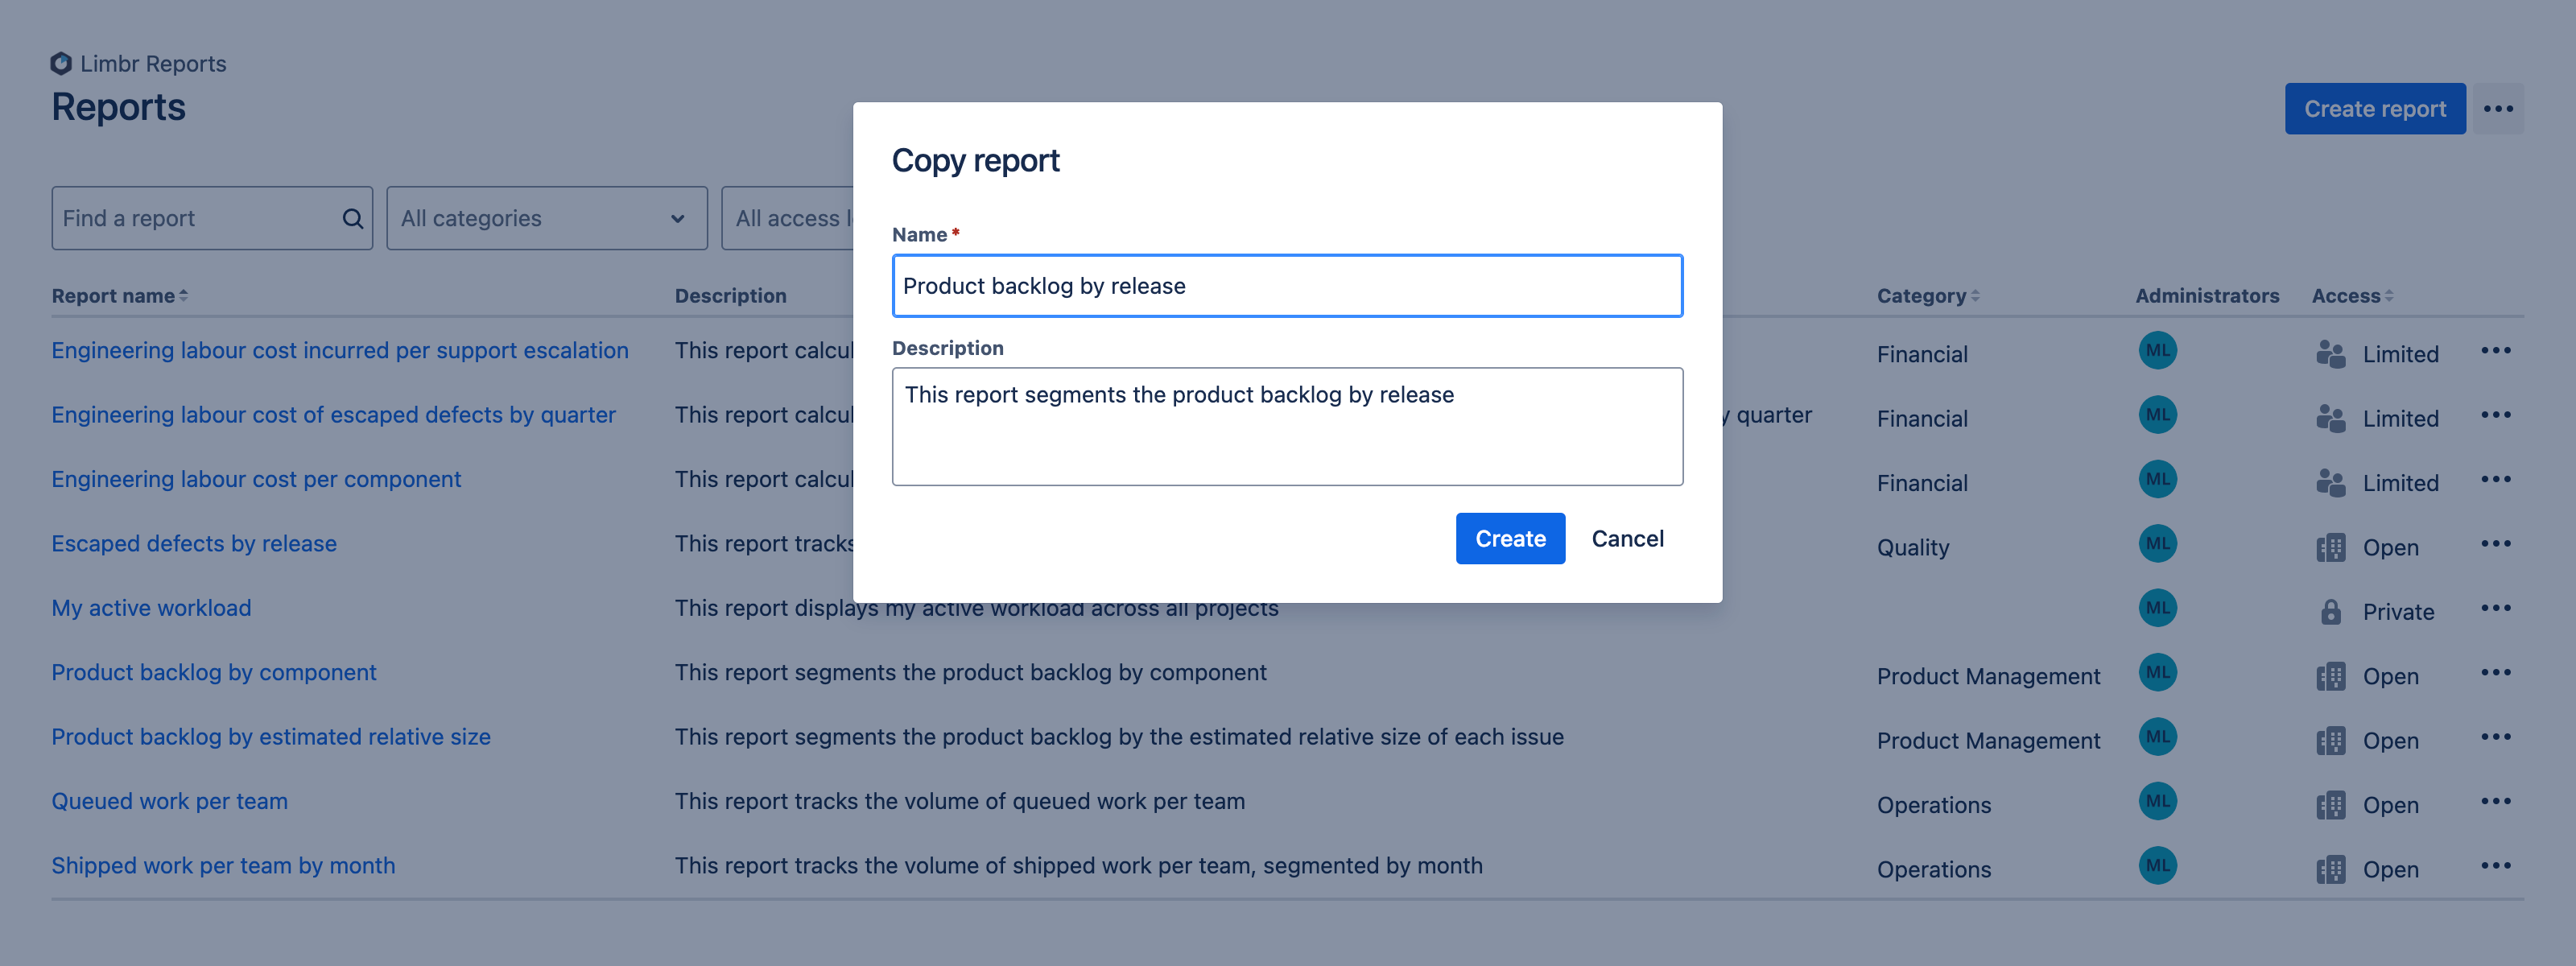Click ML avatar in My active workload row
Viewport: 2576px width, 966px height.
coord(2157,608)
